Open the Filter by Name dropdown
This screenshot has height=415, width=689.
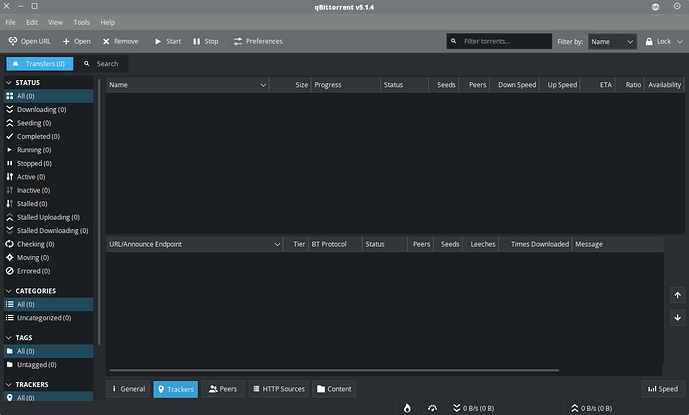point(611,42)
